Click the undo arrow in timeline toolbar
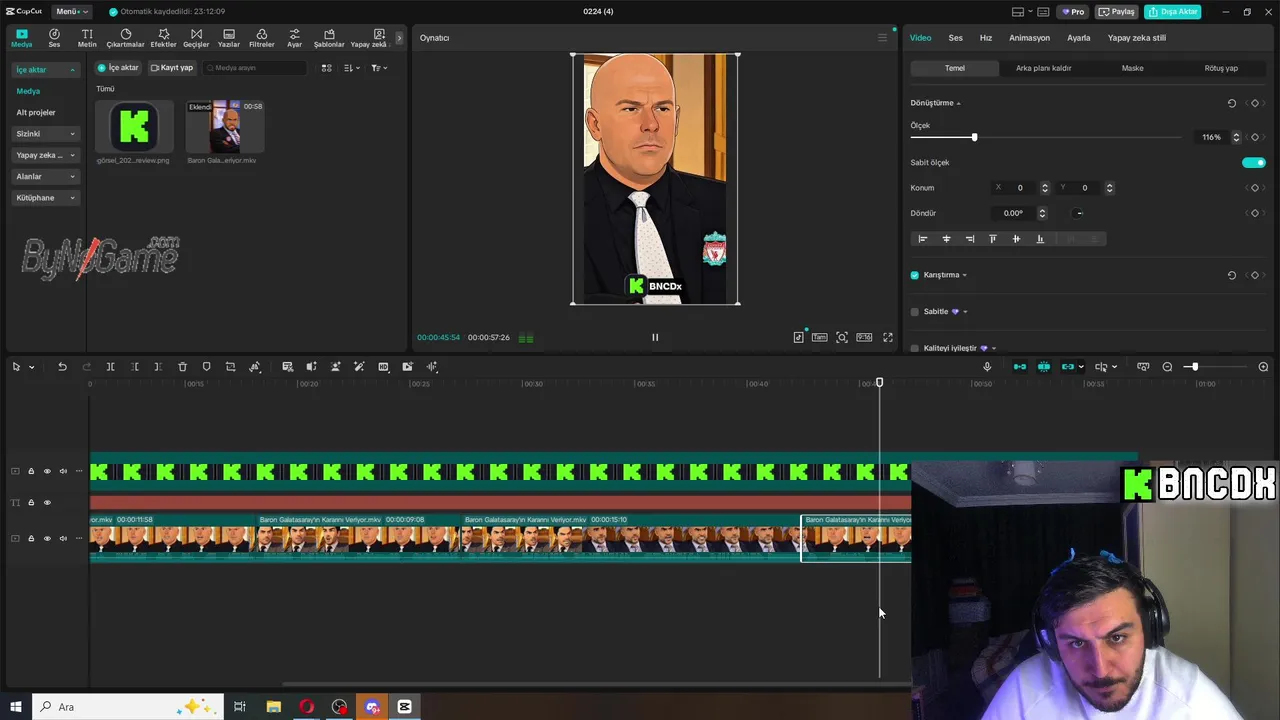The height and width of the screenshot is (720, 1280). pyautogui.click(x=62, y=367)
